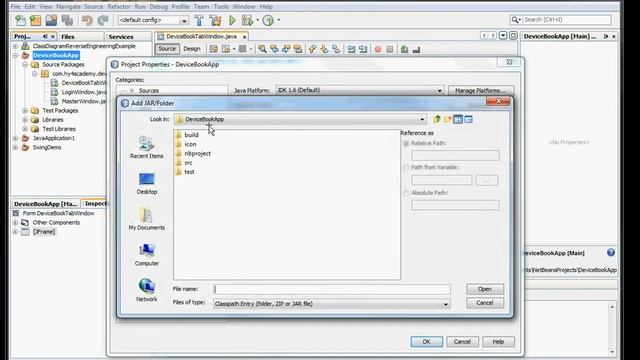Open Desktop in file chooser sidebar

click(x=147, y=183)
